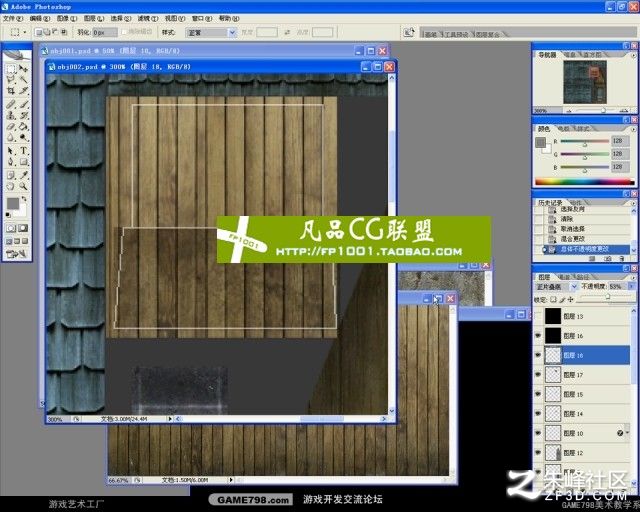Select the Notes tool

point(11,176)
